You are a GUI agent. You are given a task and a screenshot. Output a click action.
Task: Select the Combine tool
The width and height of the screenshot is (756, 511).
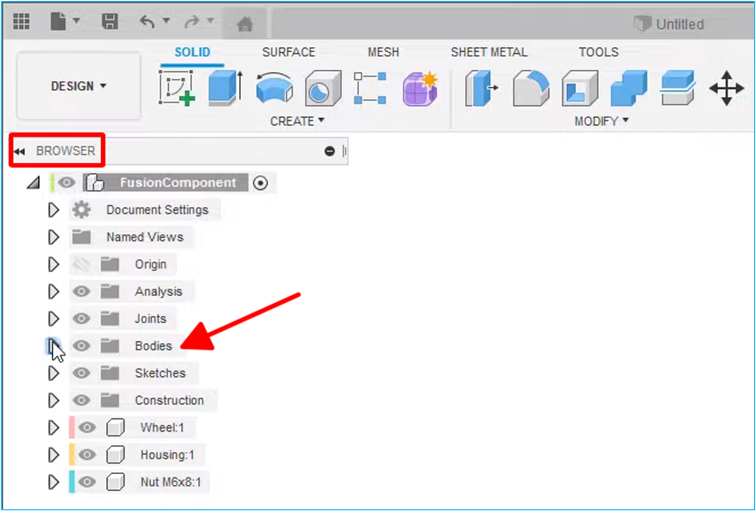coord(629,88)
